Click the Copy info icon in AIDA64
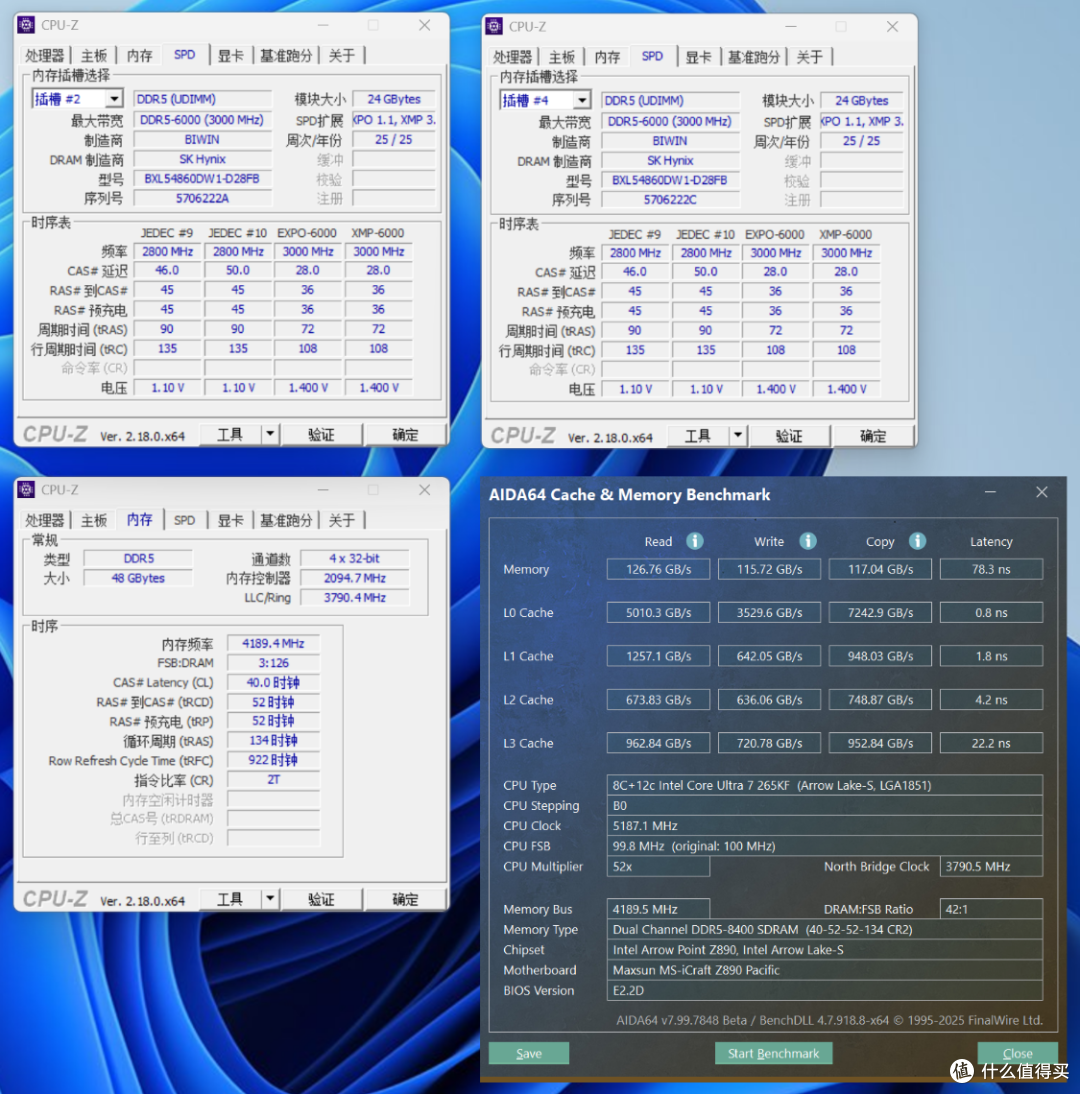Viewport: 1080px width, 1094px height. [x=917, y=541]
